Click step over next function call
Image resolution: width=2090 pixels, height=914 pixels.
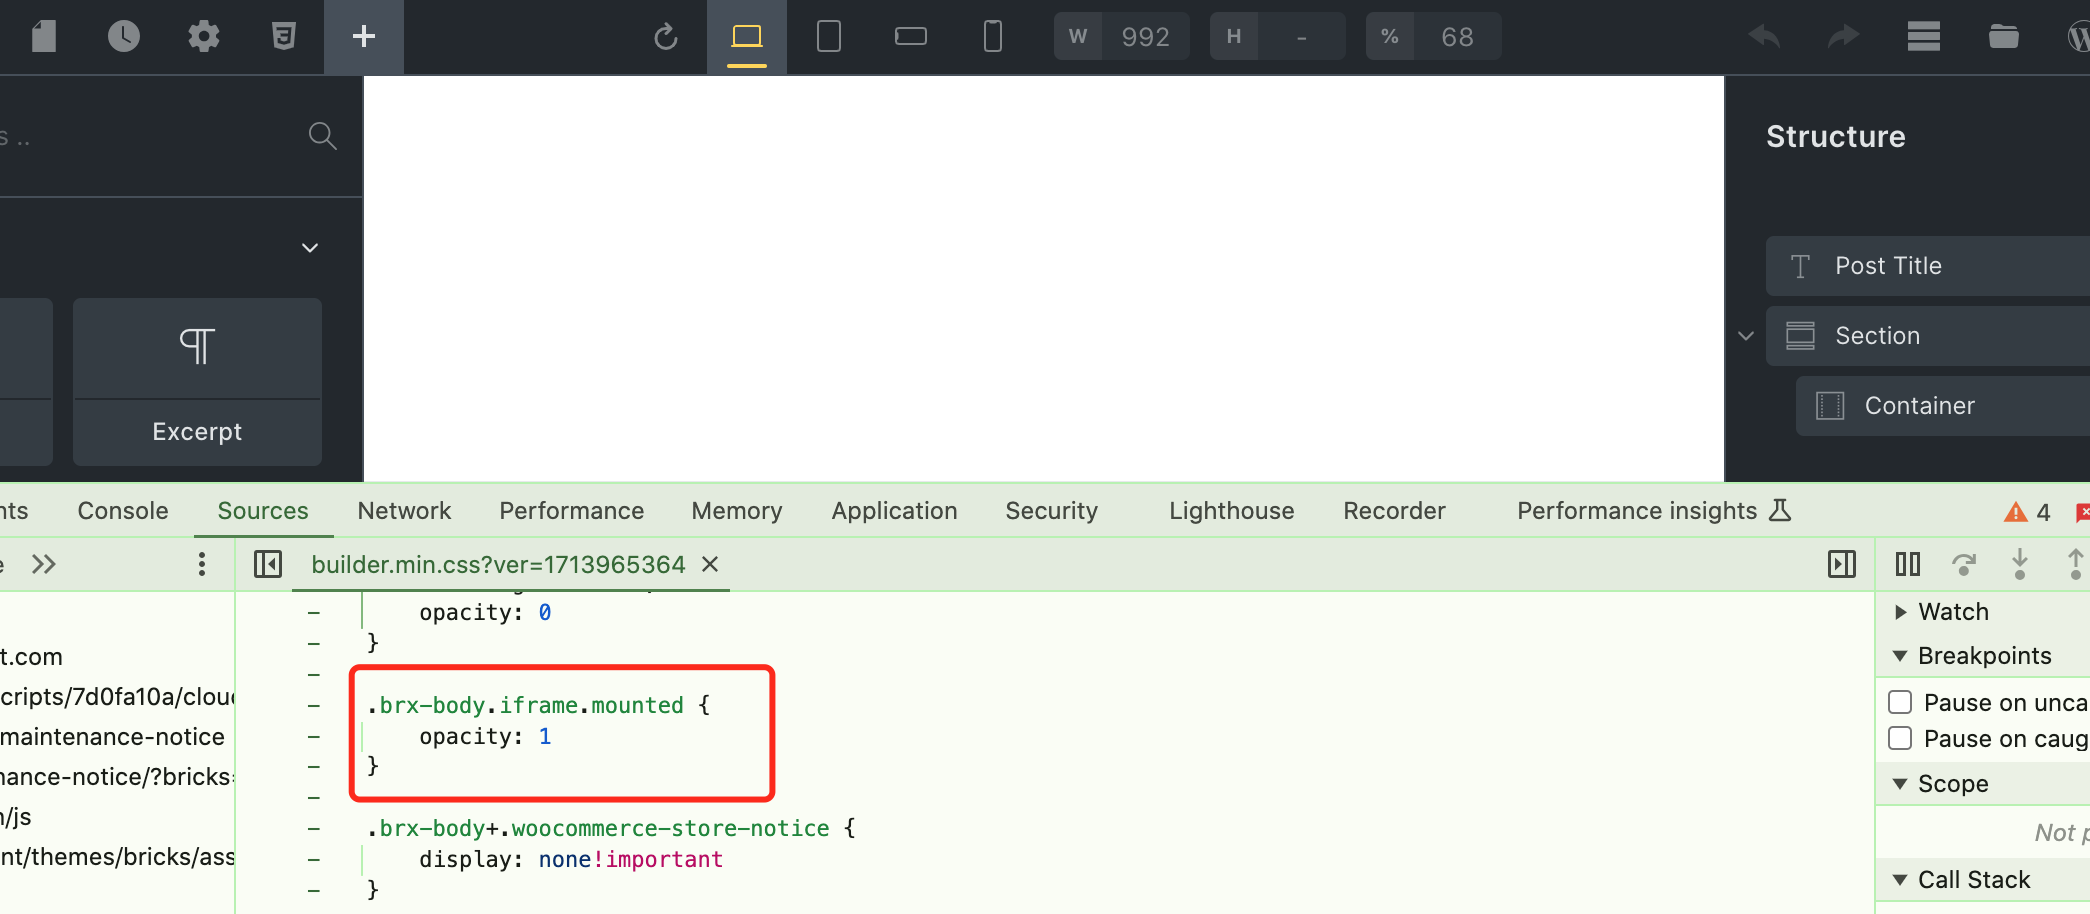click(1964, 565)
